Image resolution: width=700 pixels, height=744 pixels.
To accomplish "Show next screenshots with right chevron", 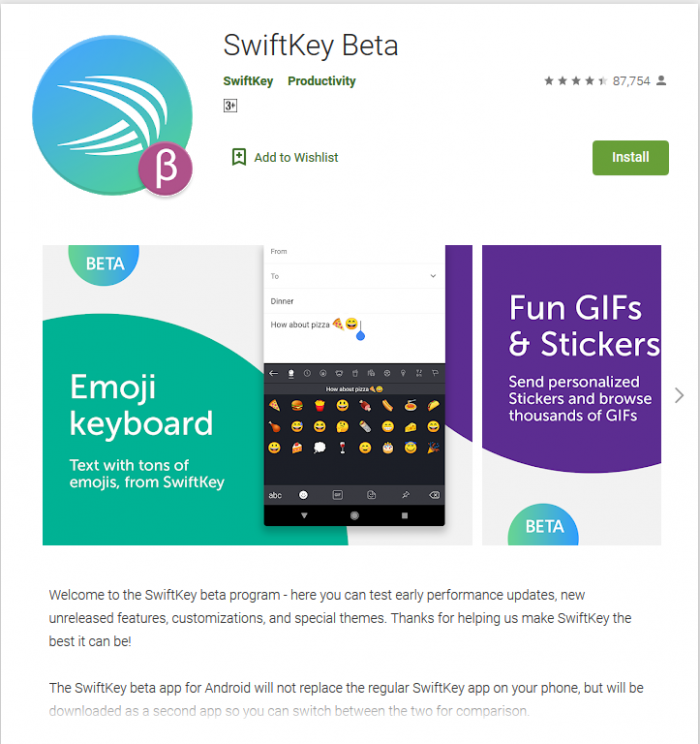I will [x=680, y=395].
